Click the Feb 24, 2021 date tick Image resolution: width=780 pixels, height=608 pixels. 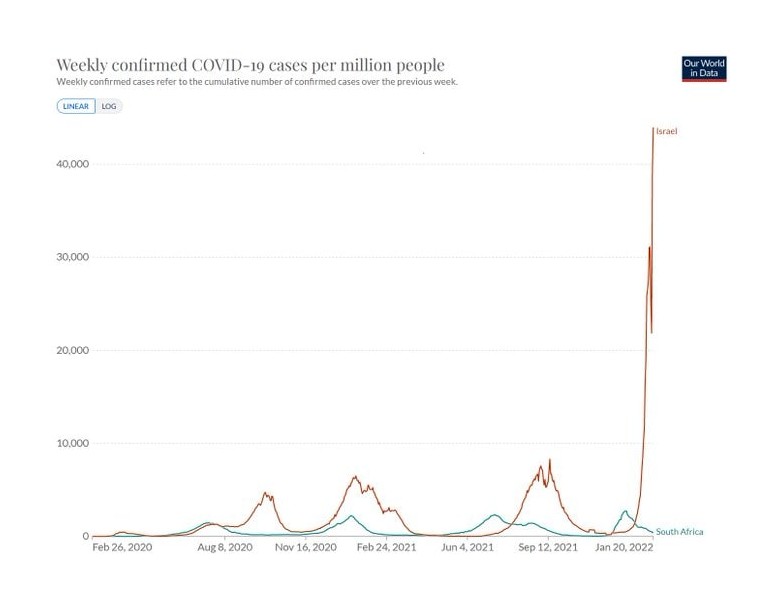[387, 547]
